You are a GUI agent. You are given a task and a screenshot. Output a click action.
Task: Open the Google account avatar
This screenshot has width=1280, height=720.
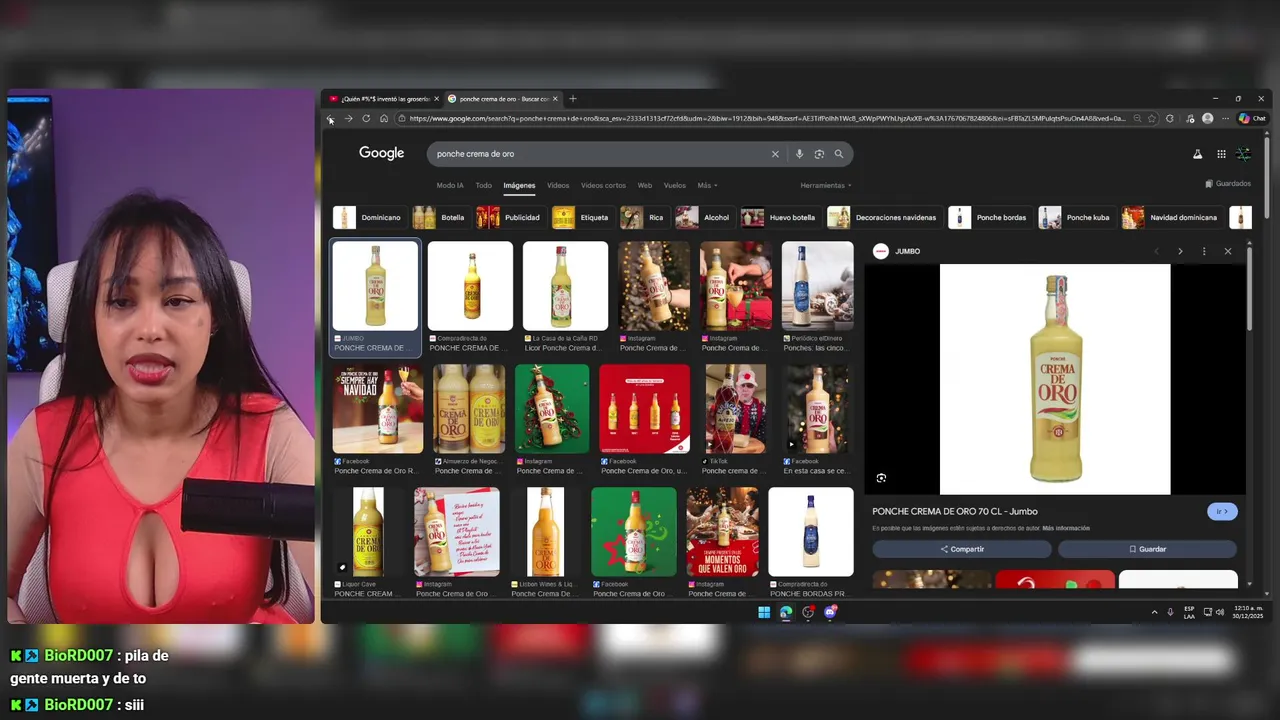coord(1243,154)
